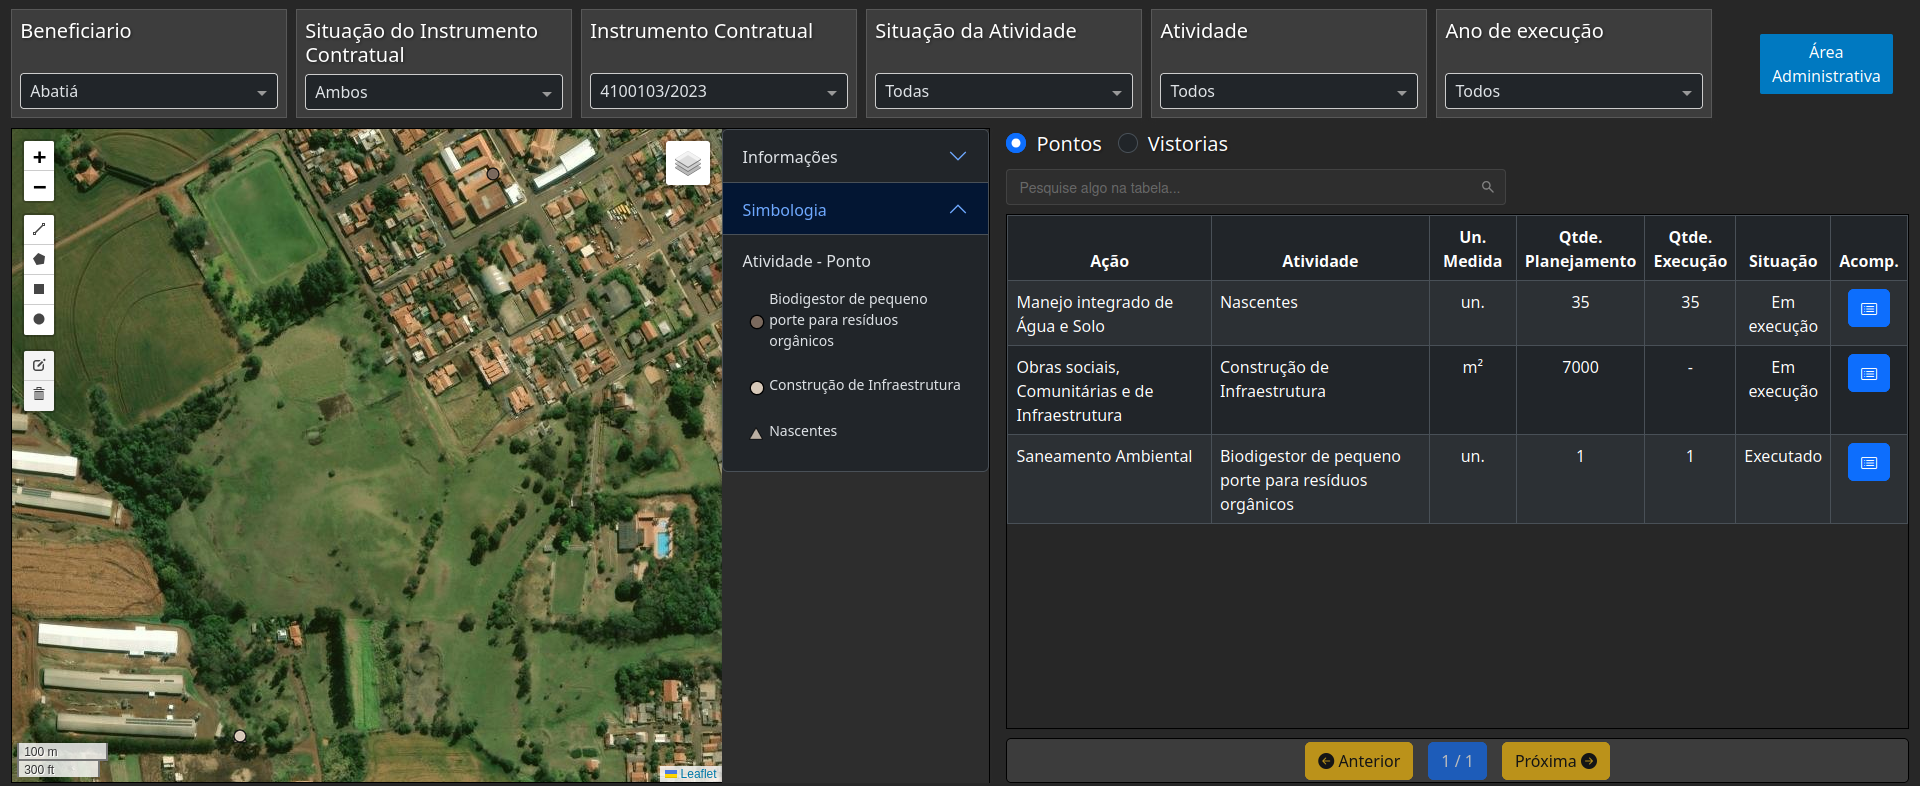Open the Atividade filter dropdown

point(1289,91)
